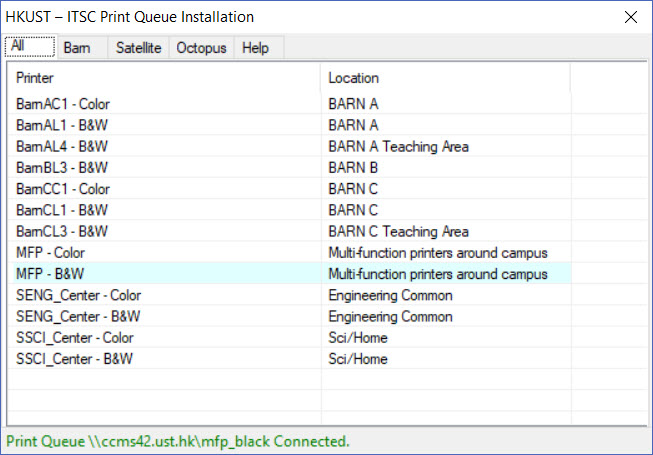This screenshot has width=653, height=455.
Task: Open the Barn tab
Action: click(x=77, y=48)
